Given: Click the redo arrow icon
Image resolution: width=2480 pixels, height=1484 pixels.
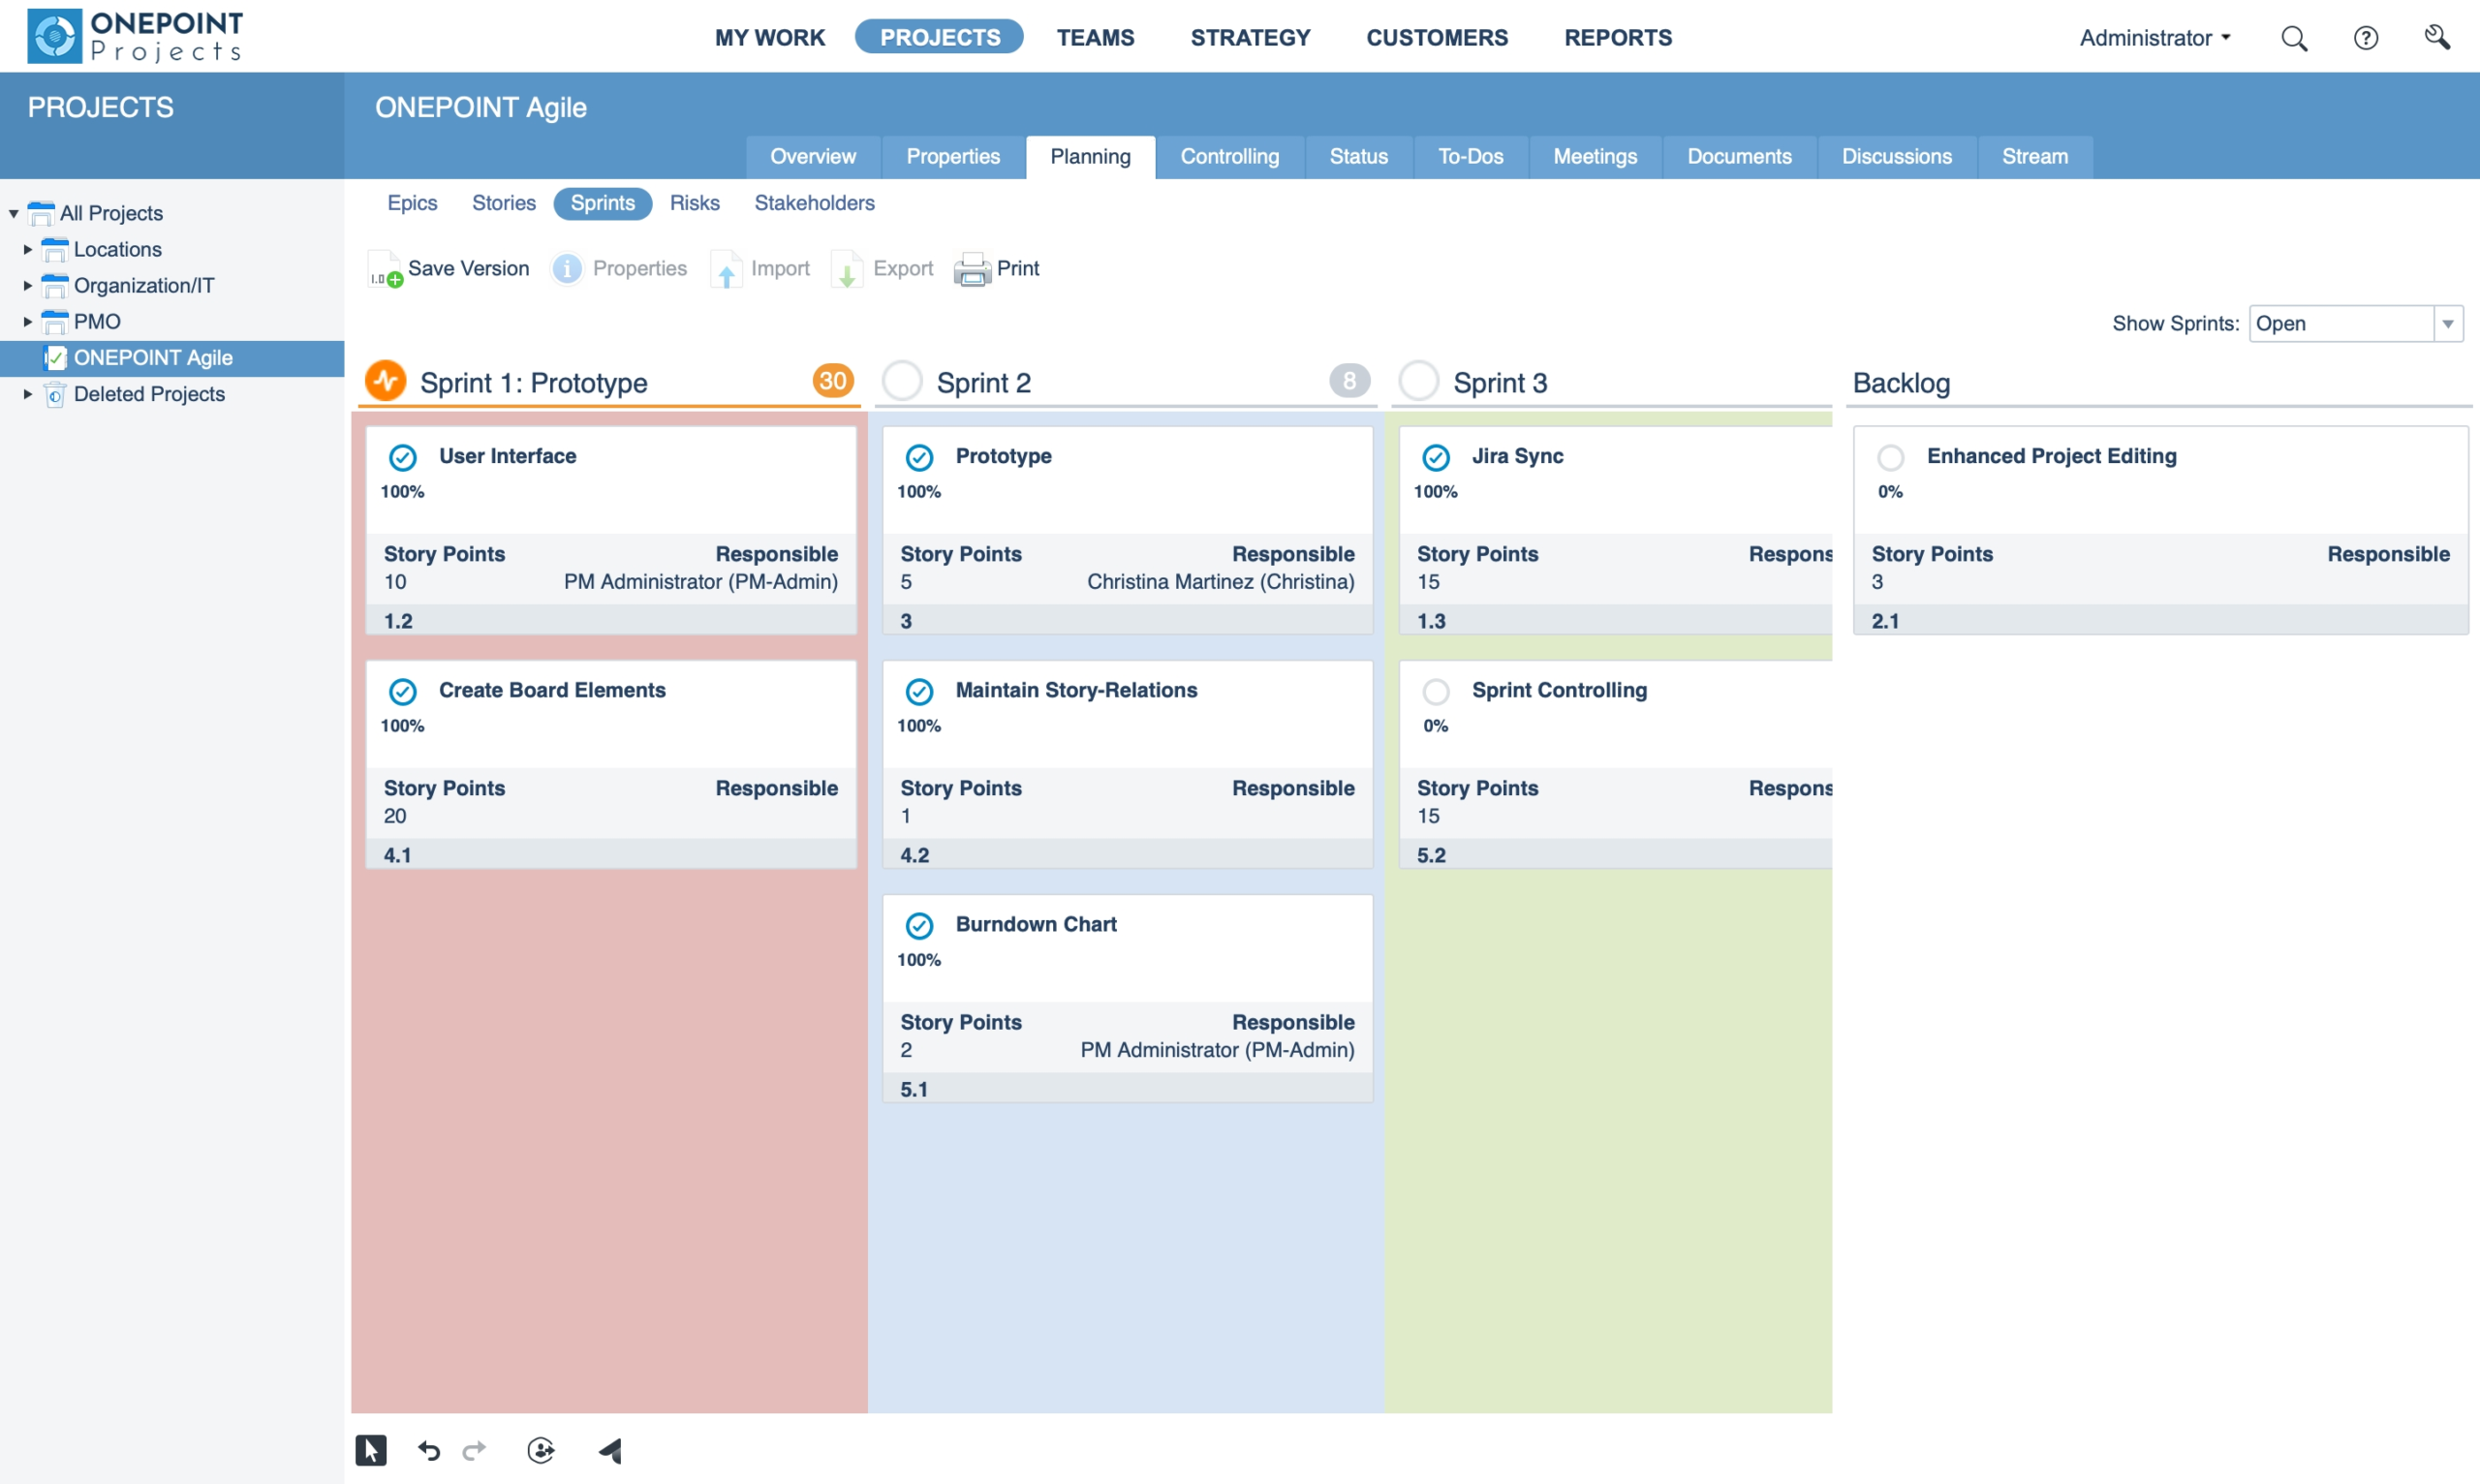Looking at the screenshot, I should (474, 1451).
